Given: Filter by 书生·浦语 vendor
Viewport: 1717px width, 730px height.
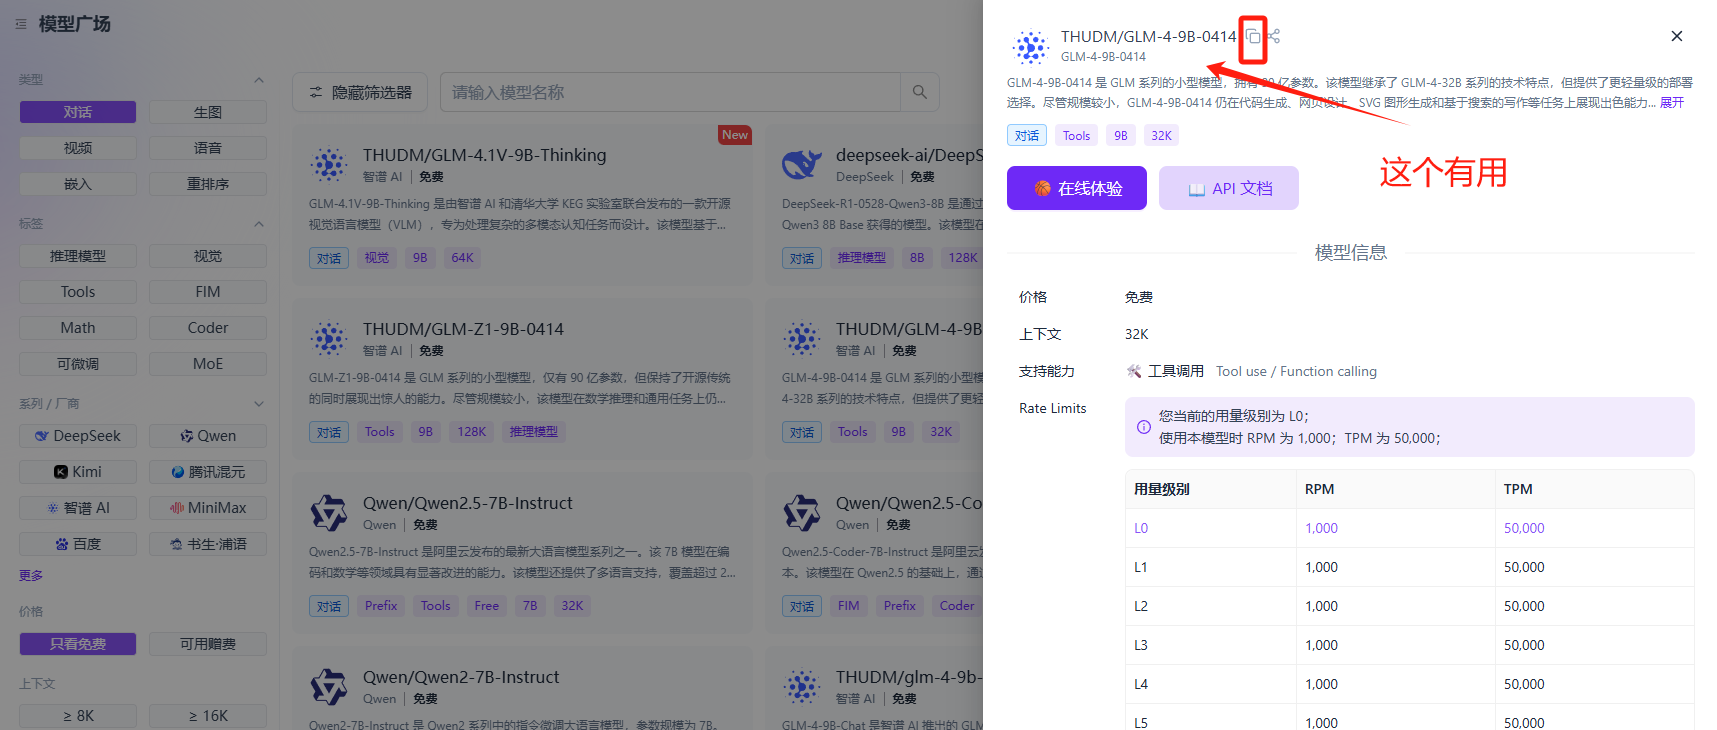Looking at the screenshot, I should pyautogui.click(x=208, y=544).
